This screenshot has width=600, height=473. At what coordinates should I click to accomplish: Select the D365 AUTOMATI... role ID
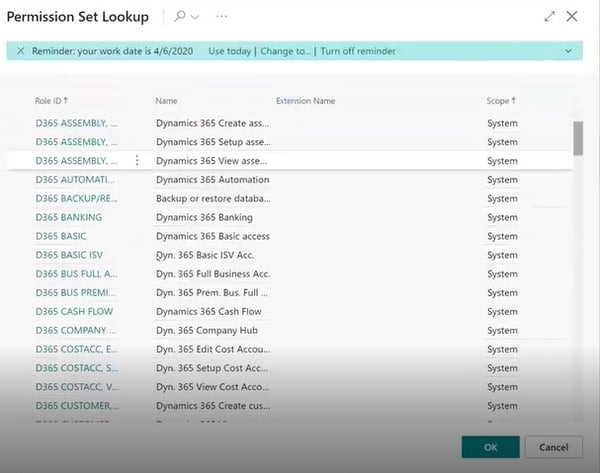(x=75, y=179)
